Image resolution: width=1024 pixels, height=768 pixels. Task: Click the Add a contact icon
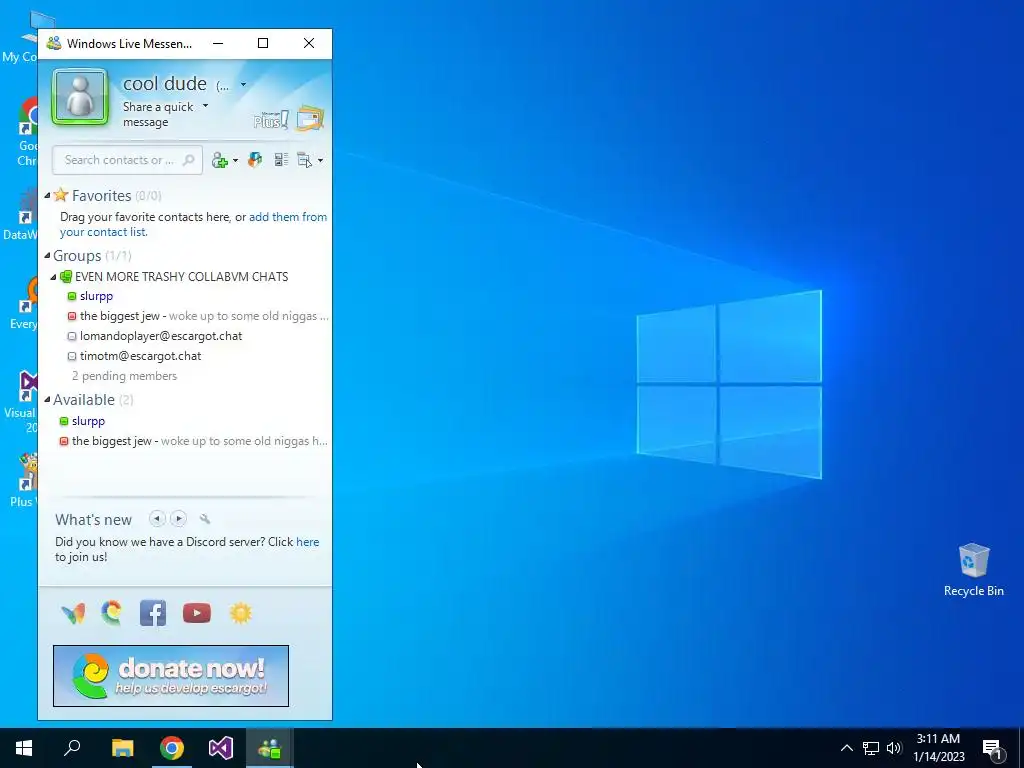tap(220, 161)
